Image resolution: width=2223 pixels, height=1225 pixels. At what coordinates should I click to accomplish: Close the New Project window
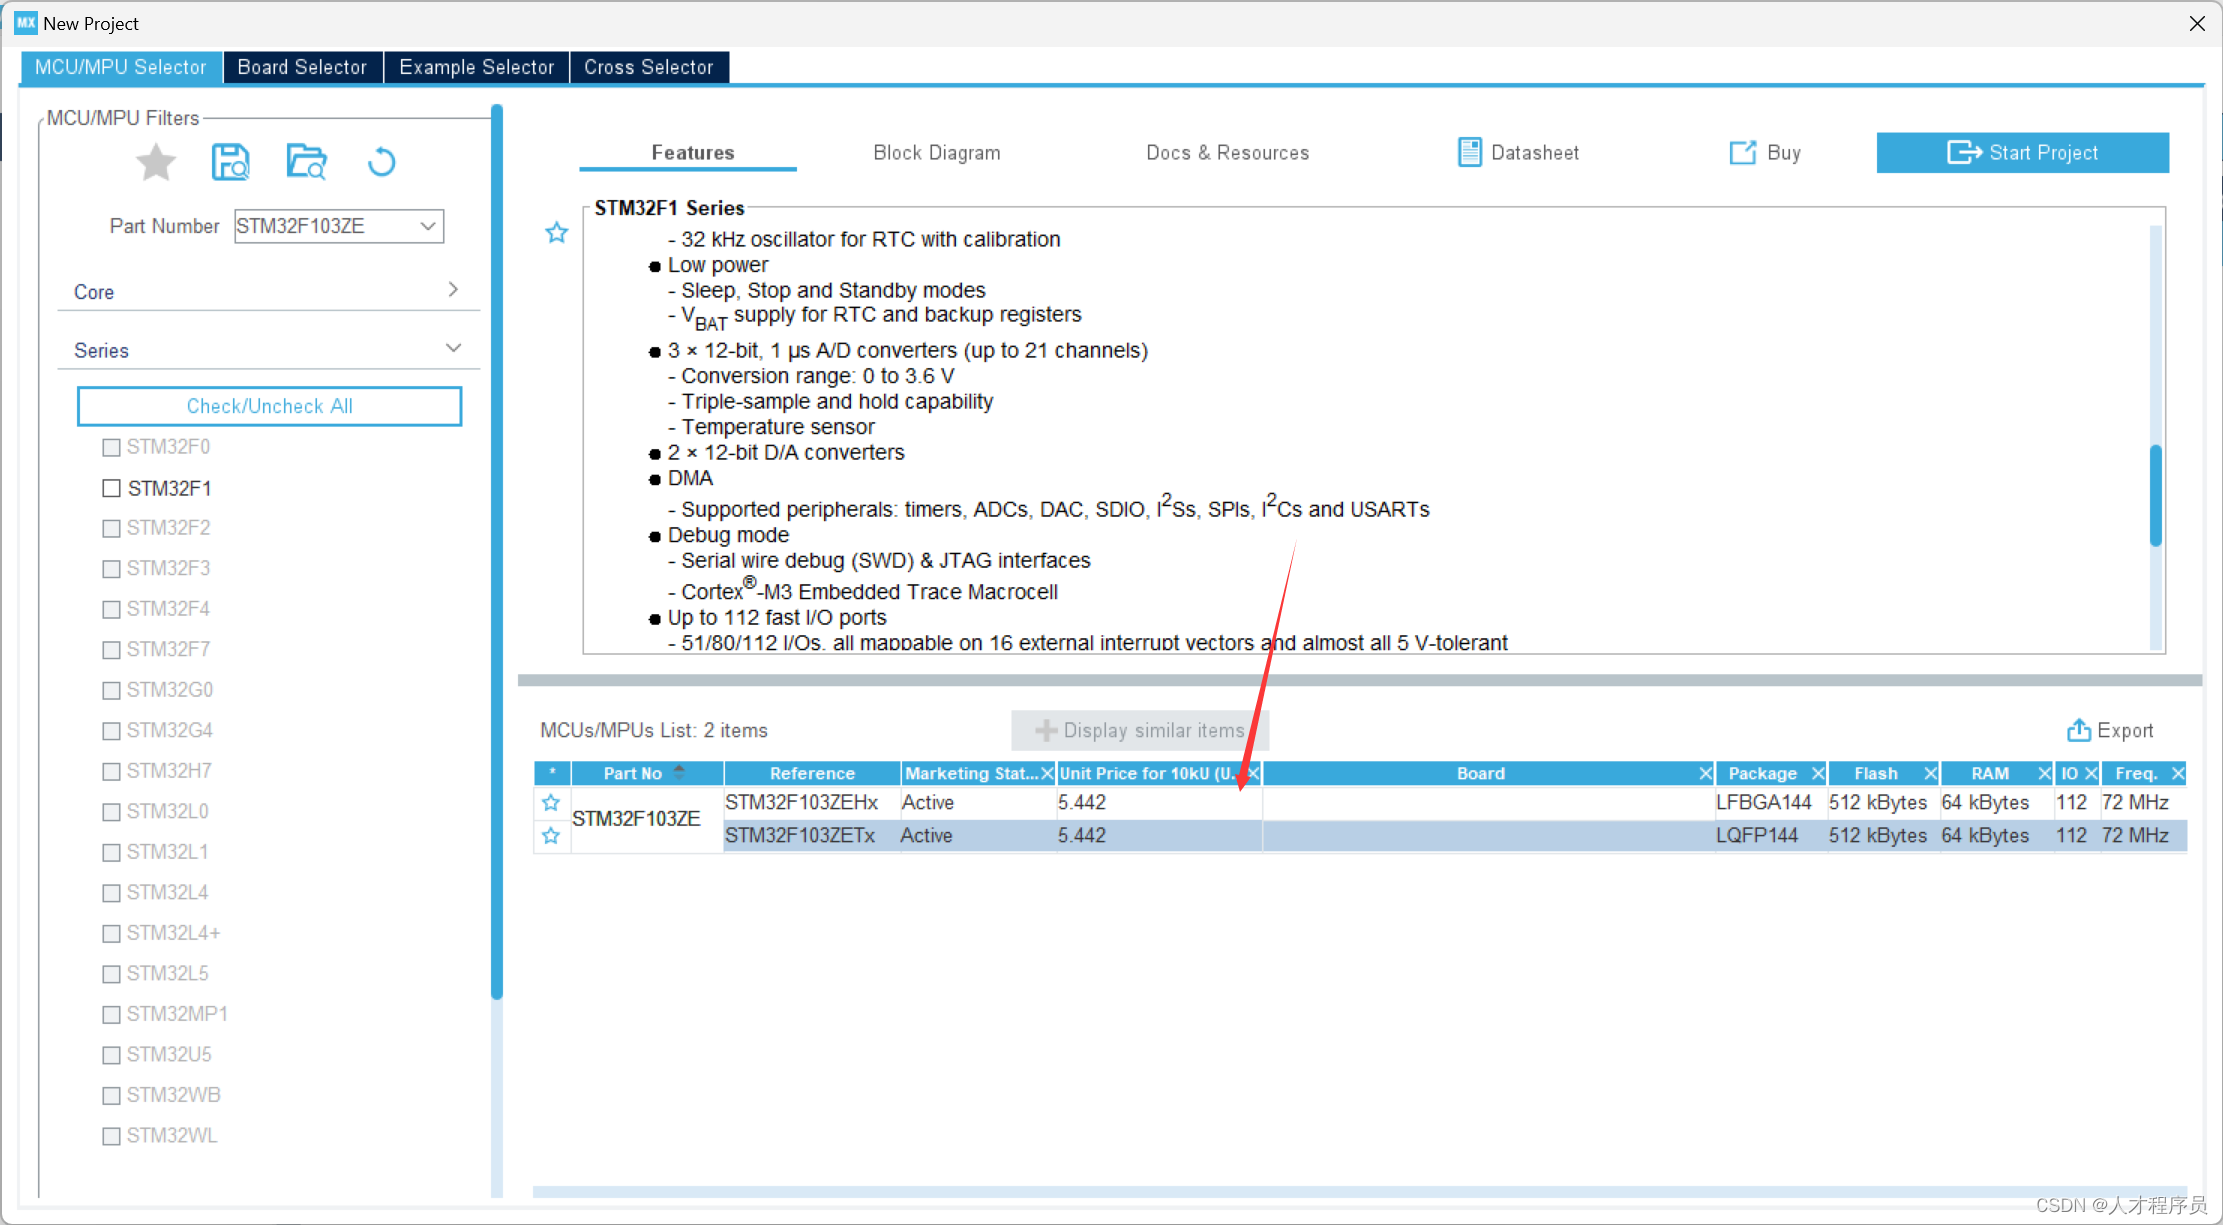click(2197, 23)
